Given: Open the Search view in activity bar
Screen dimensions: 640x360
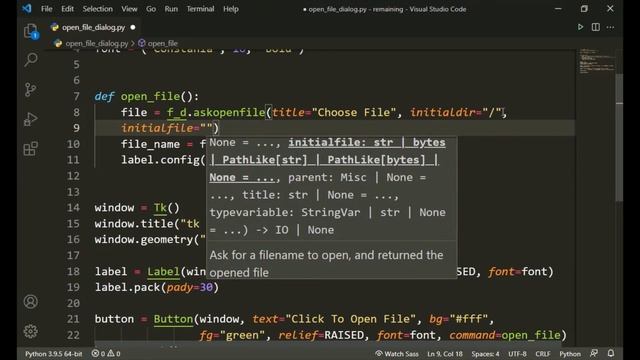Looking at the screenshot, I should click(31, 60).
